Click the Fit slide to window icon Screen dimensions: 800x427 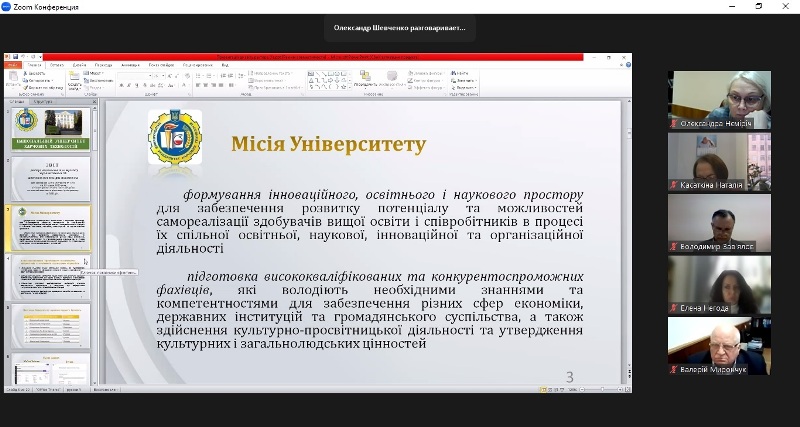(x=627, y=390)
